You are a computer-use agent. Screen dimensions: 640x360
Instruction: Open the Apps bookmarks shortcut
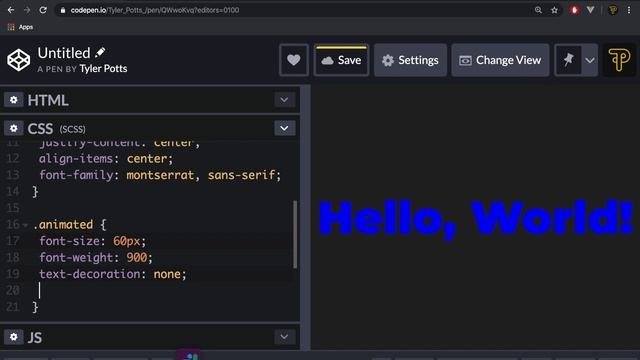(20, 27)
